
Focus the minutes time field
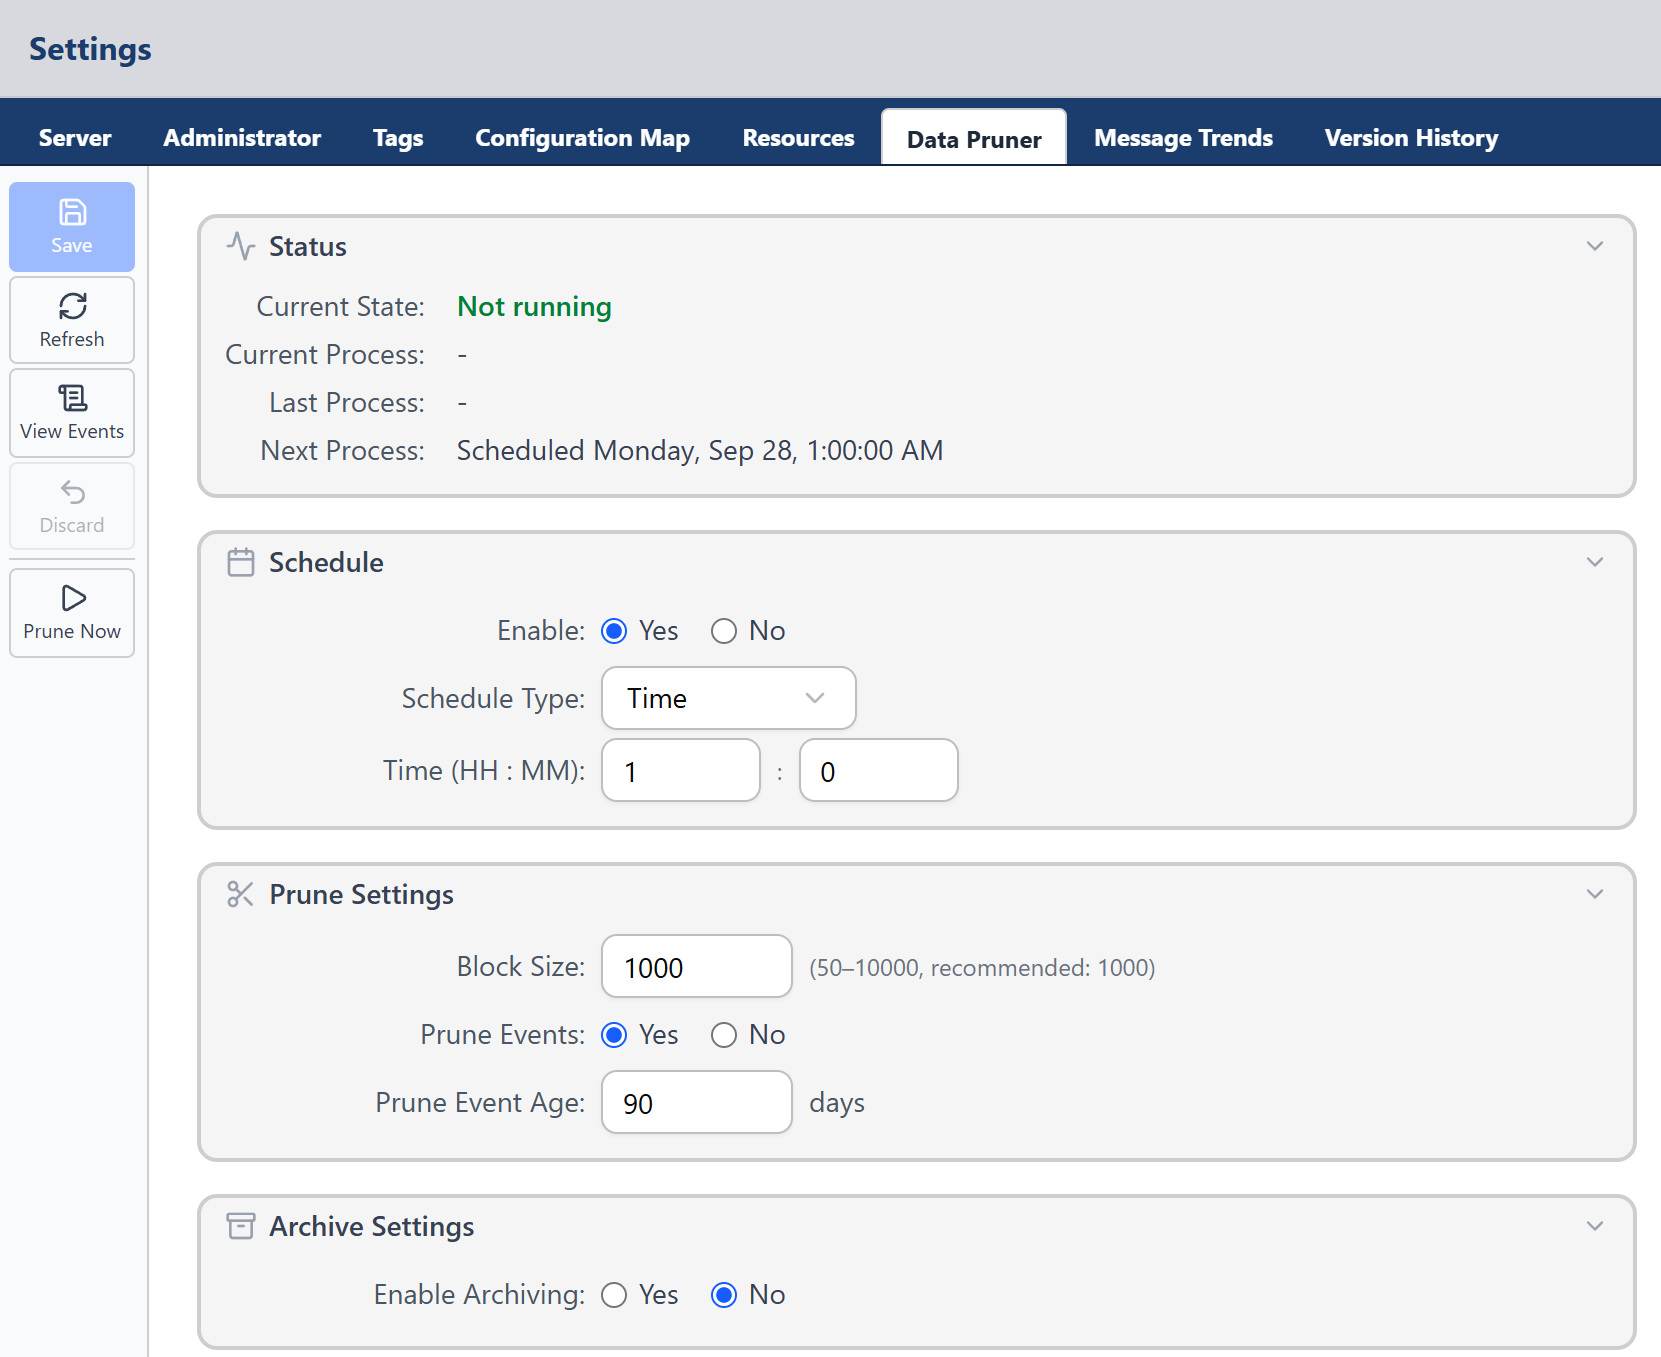click(879, 770)
